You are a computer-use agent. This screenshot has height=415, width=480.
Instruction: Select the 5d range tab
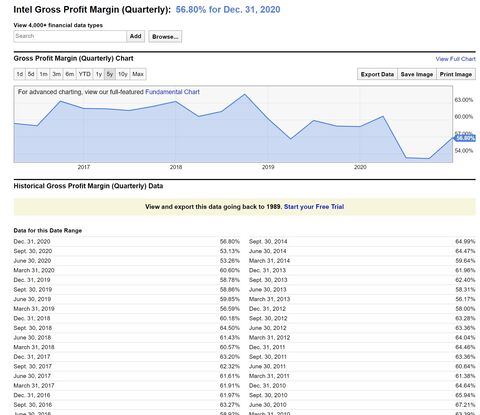pos(31,74)
